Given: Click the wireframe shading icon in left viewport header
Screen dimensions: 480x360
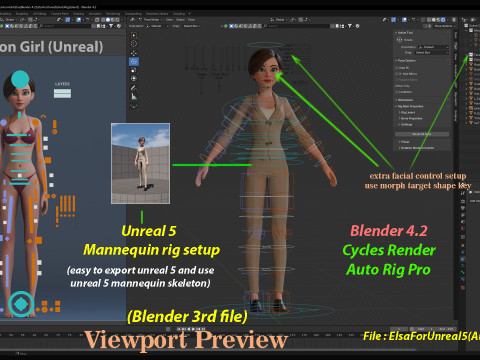Looking at the screenshot, I should tap(103, 20).
